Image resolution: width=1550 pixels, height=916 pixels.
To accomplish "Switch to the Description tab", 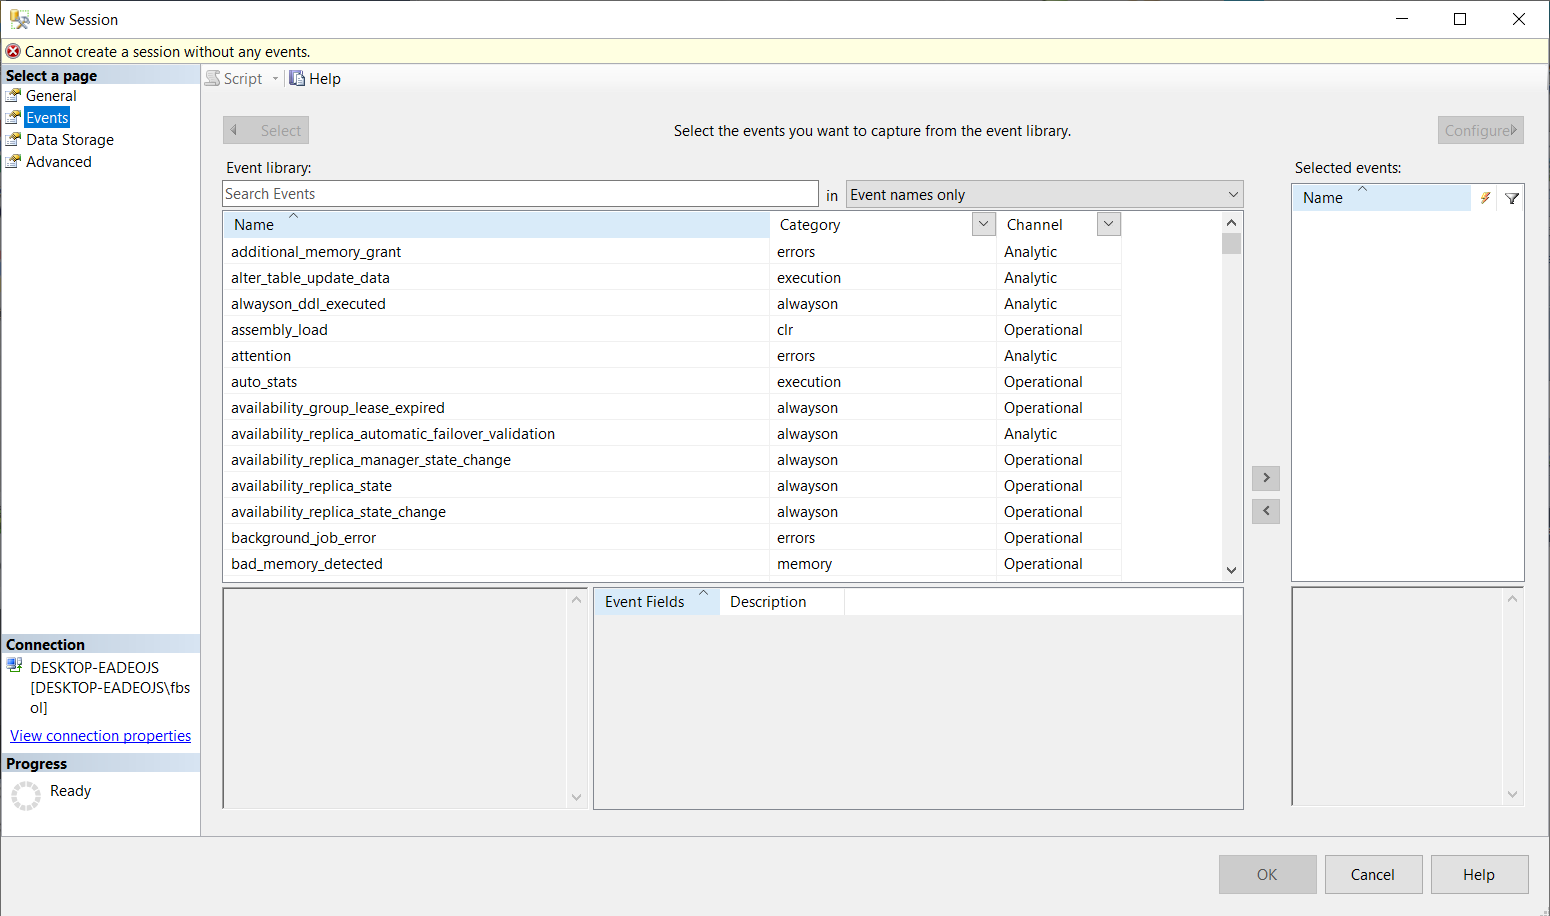I will tap(768, 602).
